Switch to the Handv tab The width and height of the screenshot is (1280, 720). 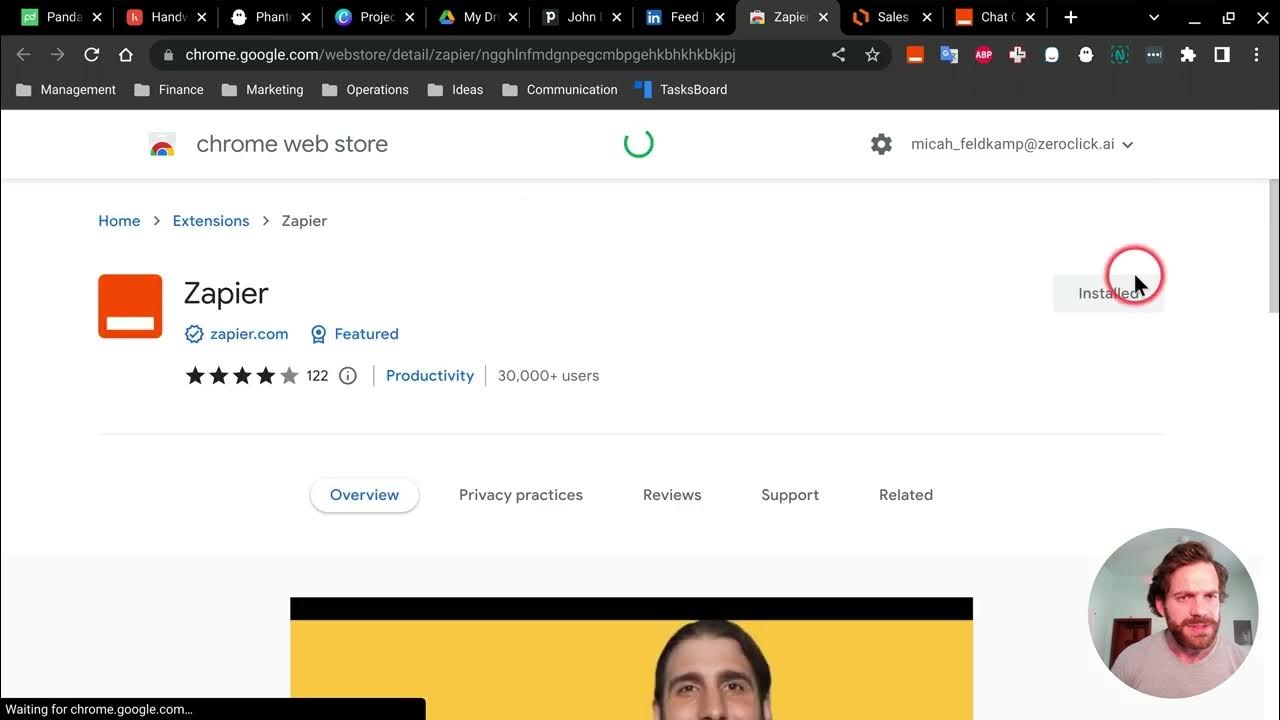pyautogui.click(x=166, y=17)
